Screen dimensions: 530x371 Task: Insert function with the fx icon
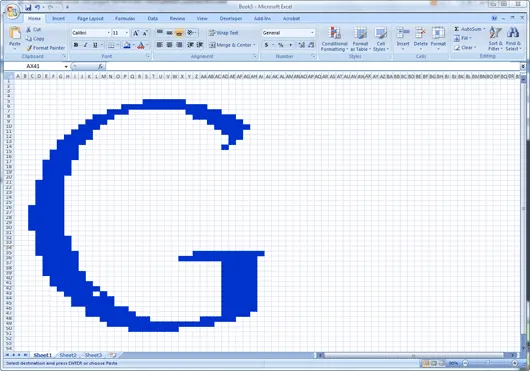pos(100,66)
